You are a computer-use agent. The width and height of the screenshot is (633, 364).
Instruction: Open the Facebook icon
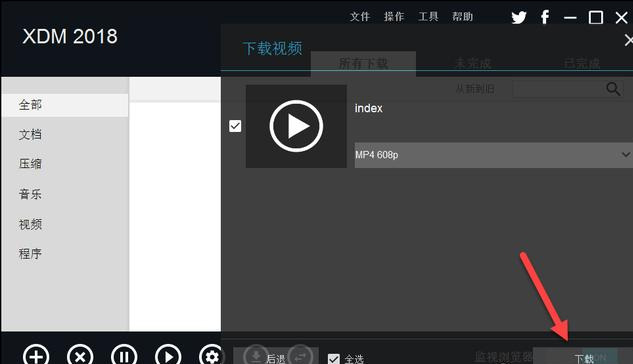point(545,17)
